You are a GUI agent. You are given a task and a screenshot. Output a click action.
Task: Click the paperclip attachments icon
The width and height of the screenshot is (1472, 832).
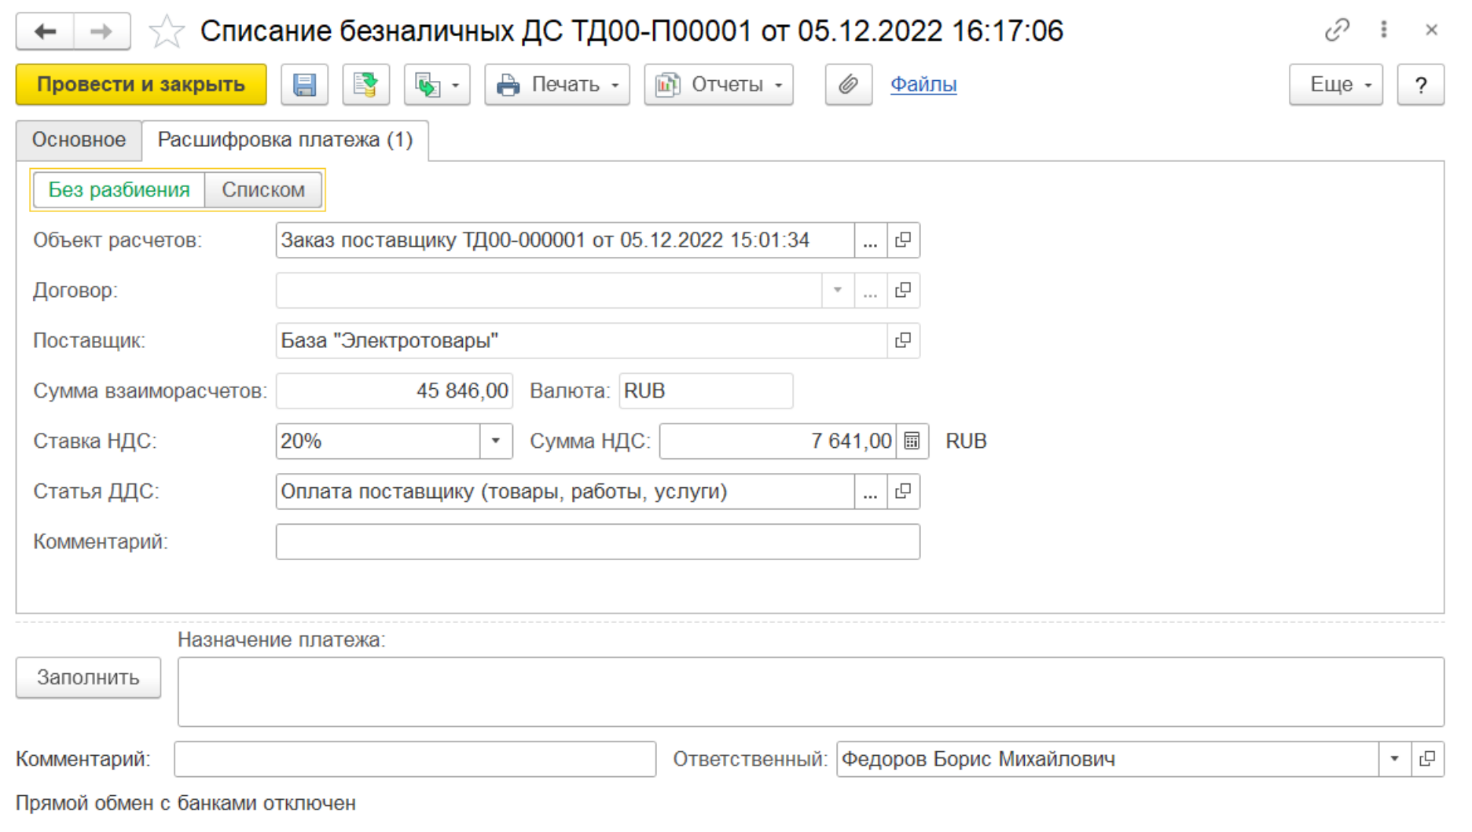point(848,85)
